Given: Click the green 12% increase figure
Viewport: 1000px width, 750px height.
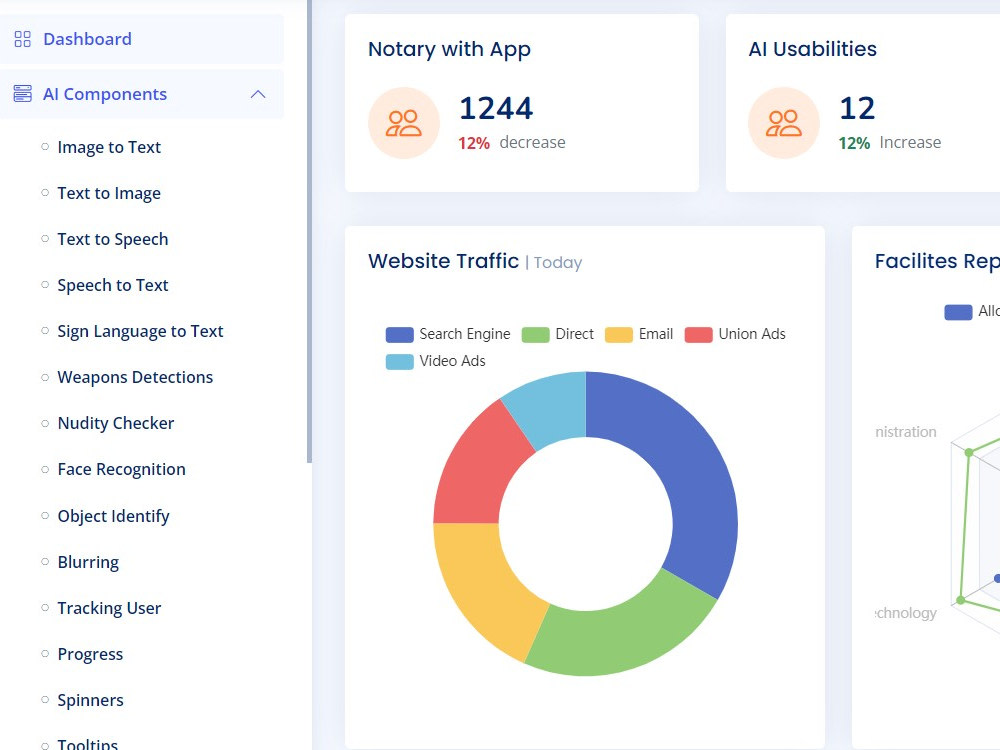Looking at the screenshot, I should [x=854, y=143].
